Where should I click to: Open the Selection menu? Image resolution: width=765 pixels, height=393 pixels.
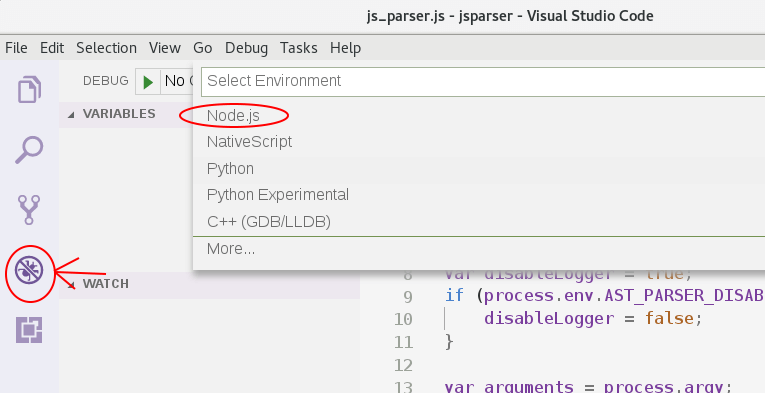[106, 48]
